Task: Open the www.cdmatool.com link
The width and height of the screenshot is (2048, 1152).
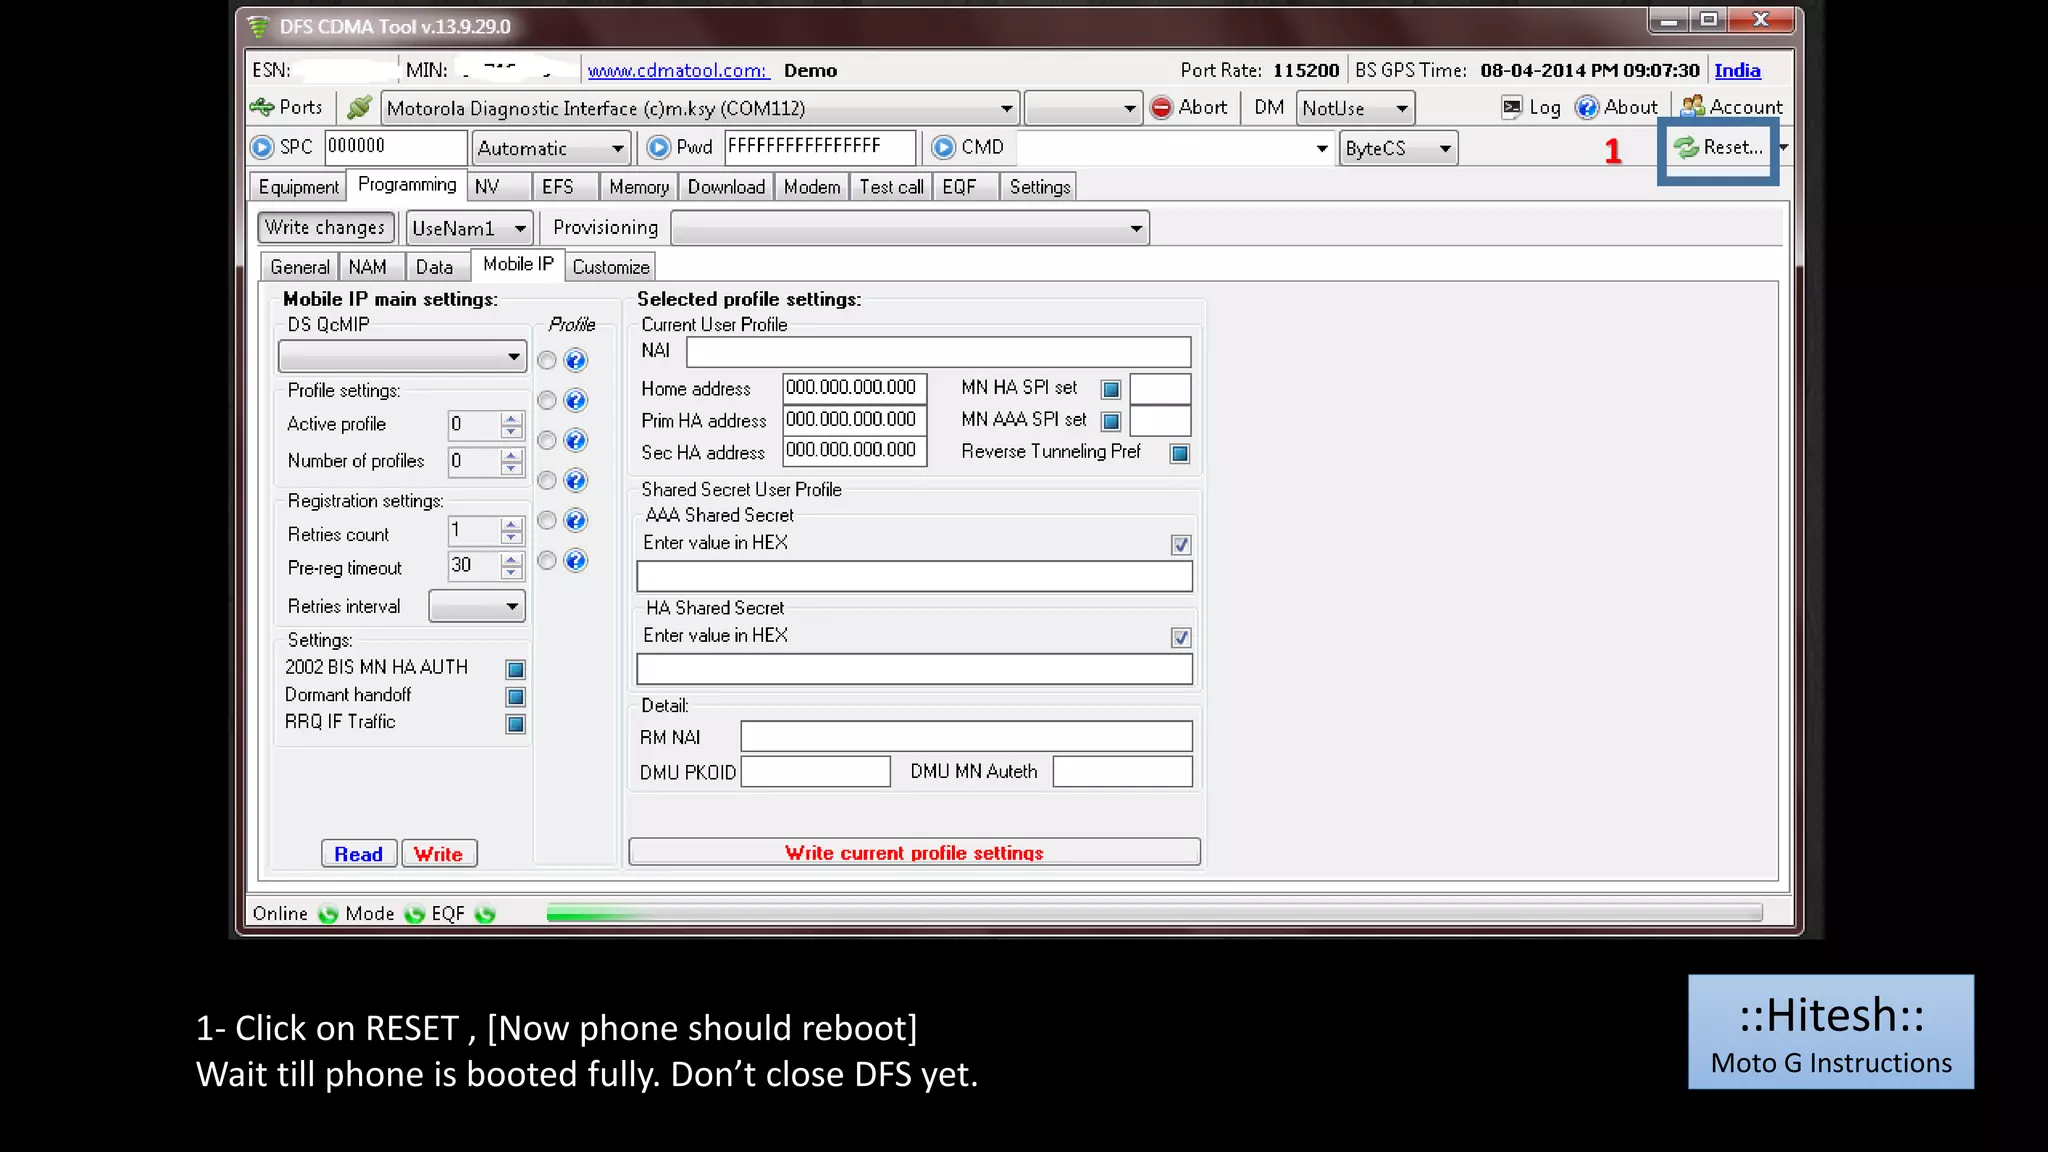Action: [x=677, y=70]
